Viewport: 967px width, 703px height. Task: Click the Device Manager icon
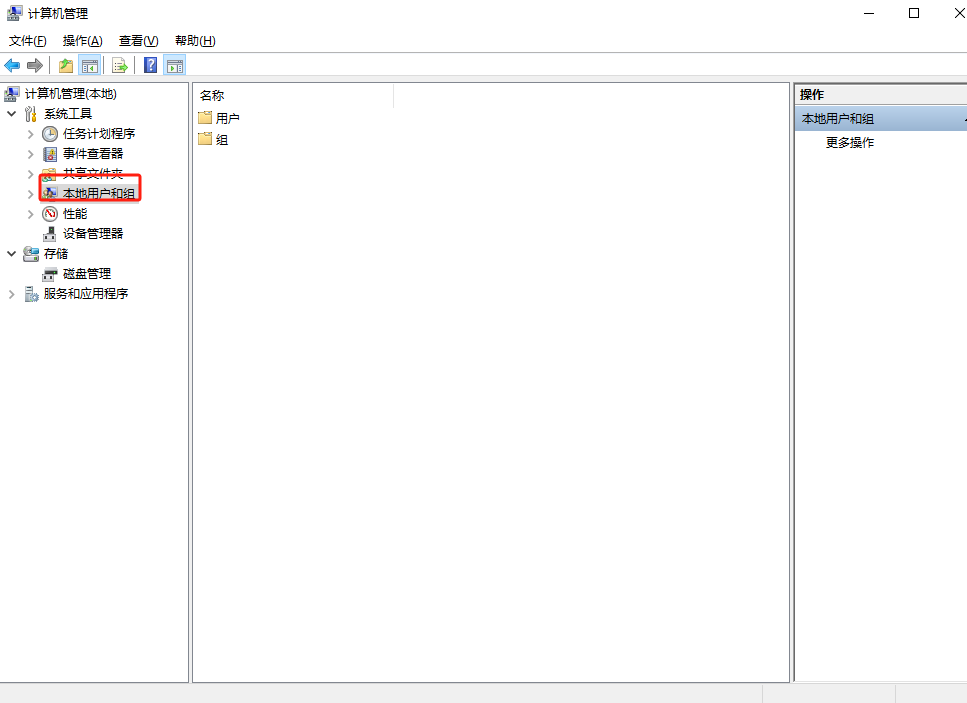49,234
